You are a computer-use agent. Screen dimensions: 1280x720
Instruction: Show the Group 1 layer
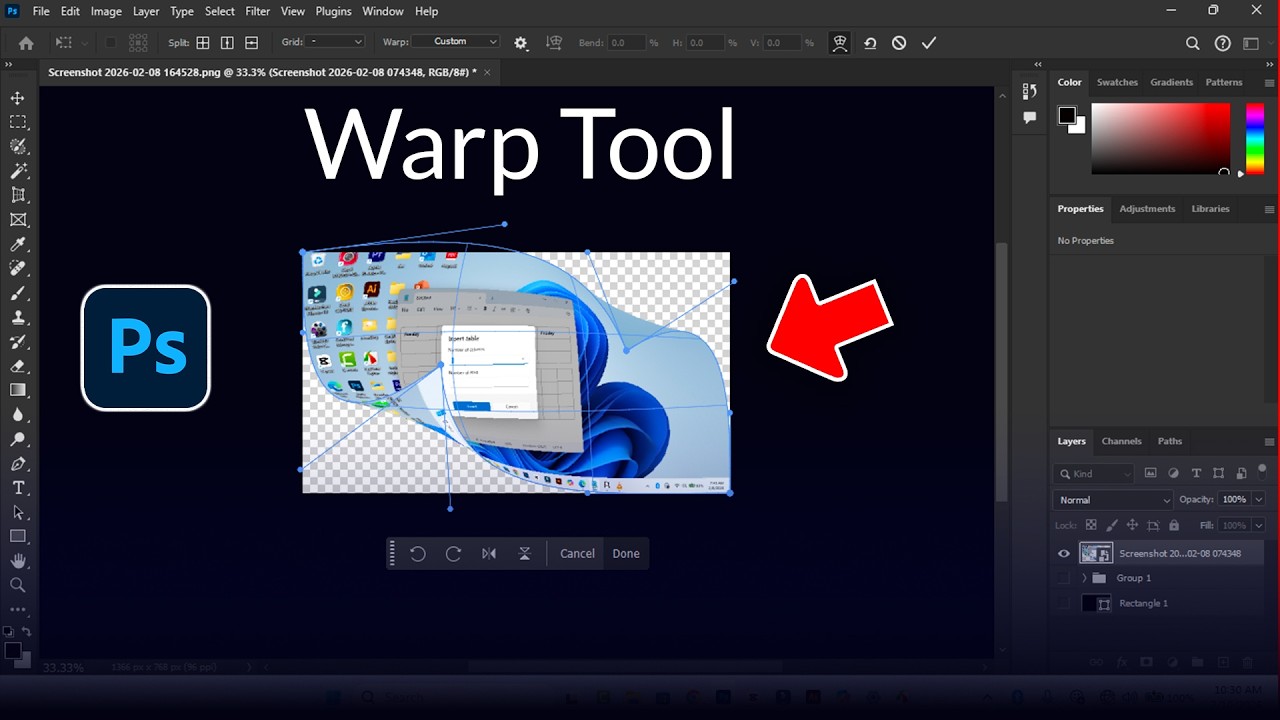point(1063,578)
